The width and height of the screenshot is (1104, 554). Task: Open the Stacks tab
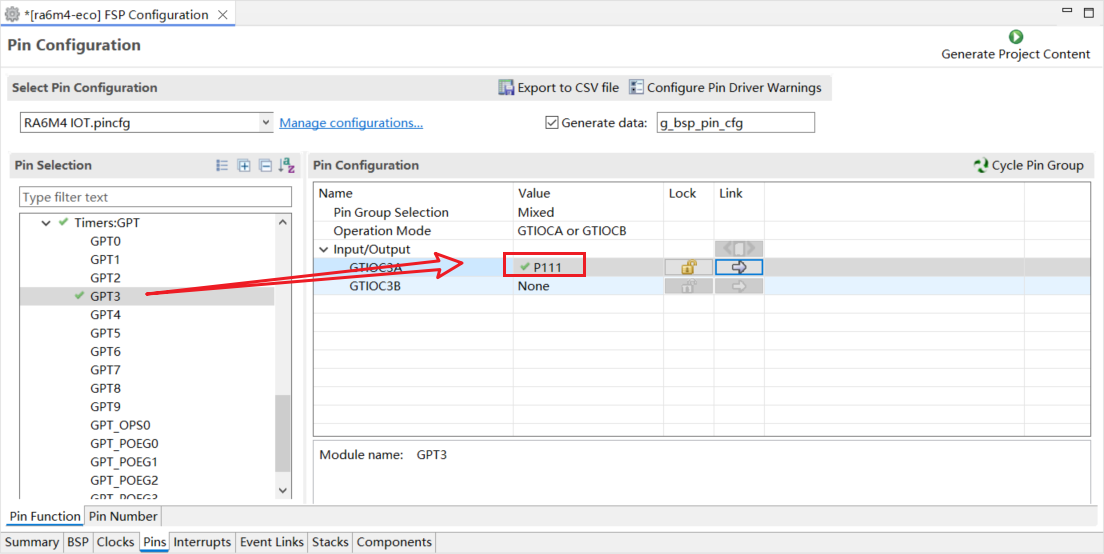330,542
